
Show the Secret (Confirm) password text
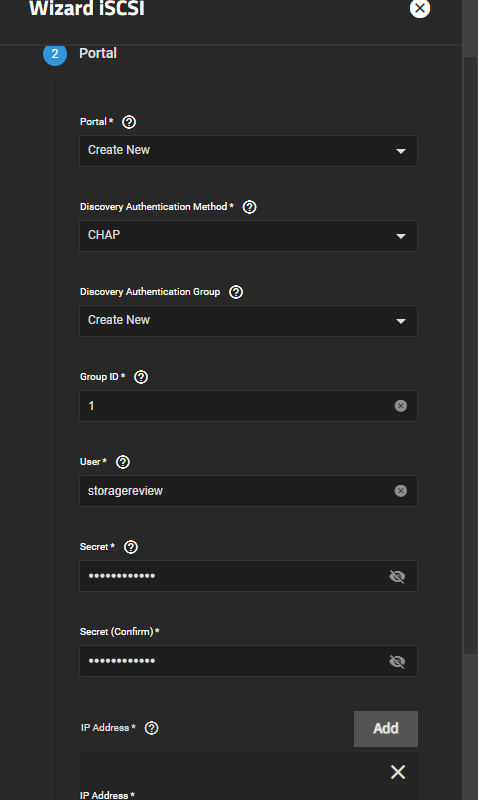point(397,662)
